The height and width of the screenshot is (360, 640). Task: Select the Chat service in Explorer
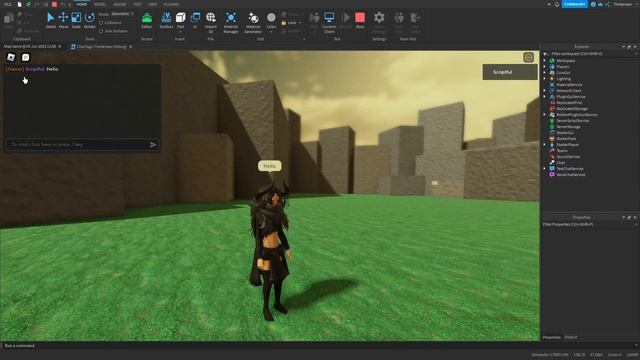(558, 162)
